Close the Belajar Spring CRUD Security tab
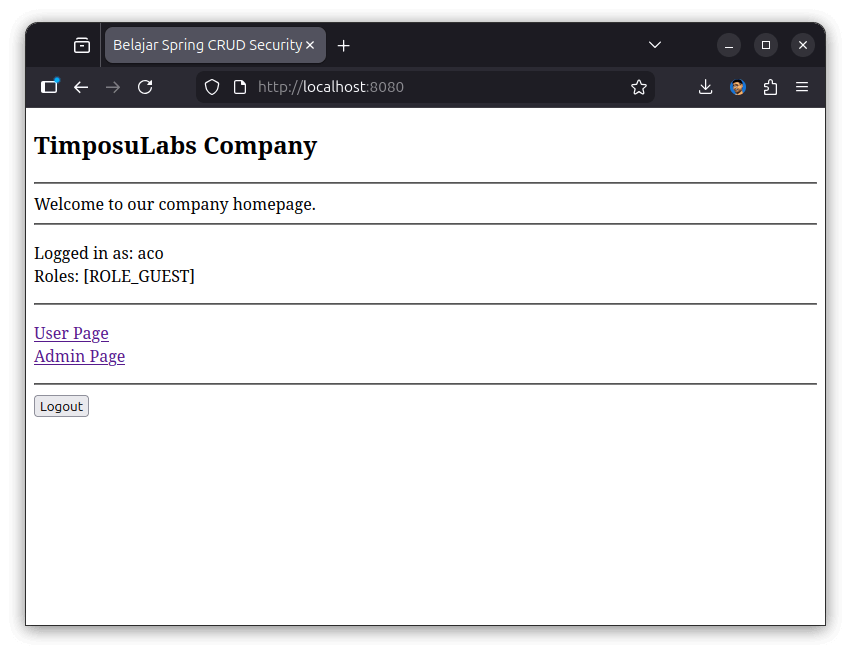851x654 pixels. tap(310, 45)
